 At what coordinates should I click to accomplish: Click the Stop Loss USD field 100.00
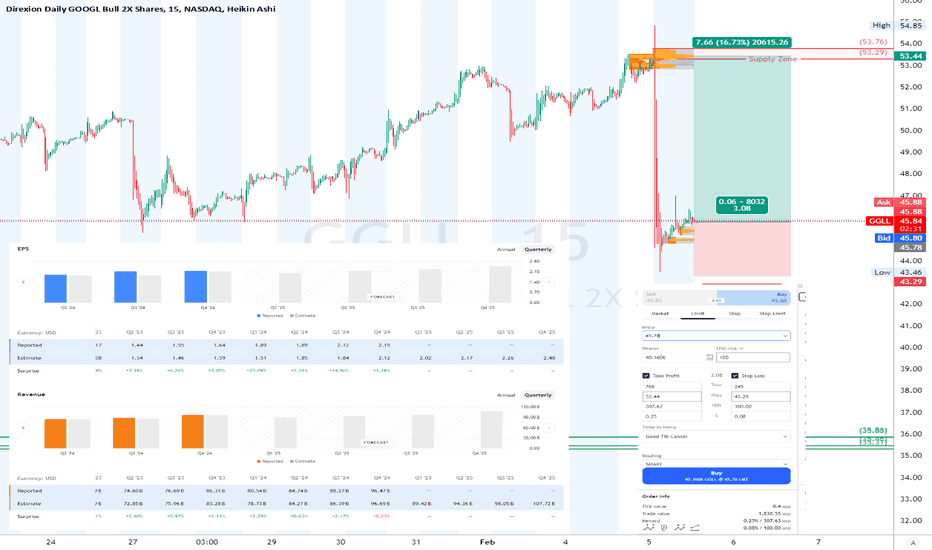pyautogui.click(x=761, y=406)
